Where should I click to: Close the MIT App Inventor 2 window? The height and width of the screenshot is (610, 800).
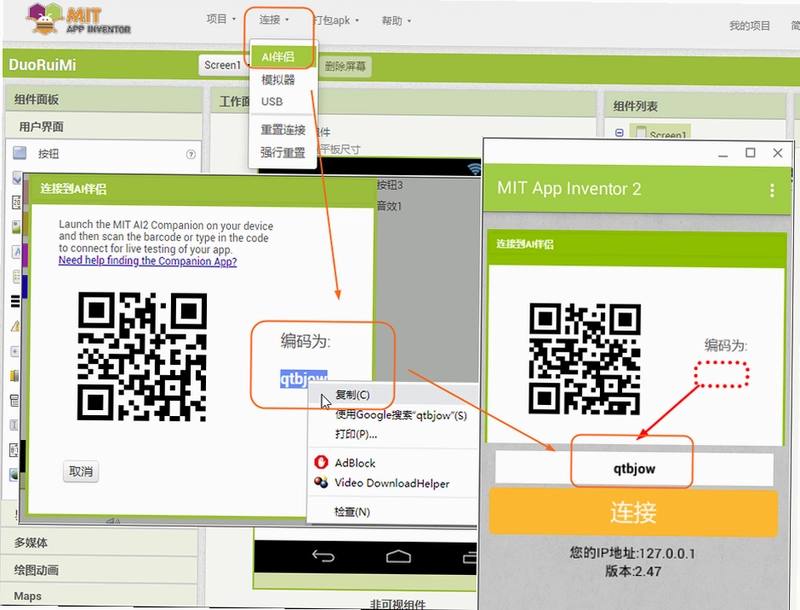(778, 152)
